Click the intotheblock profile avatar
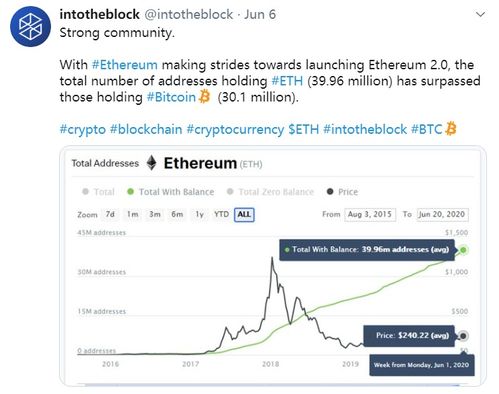This screenshot has width=499, height=394. [30, 27]
